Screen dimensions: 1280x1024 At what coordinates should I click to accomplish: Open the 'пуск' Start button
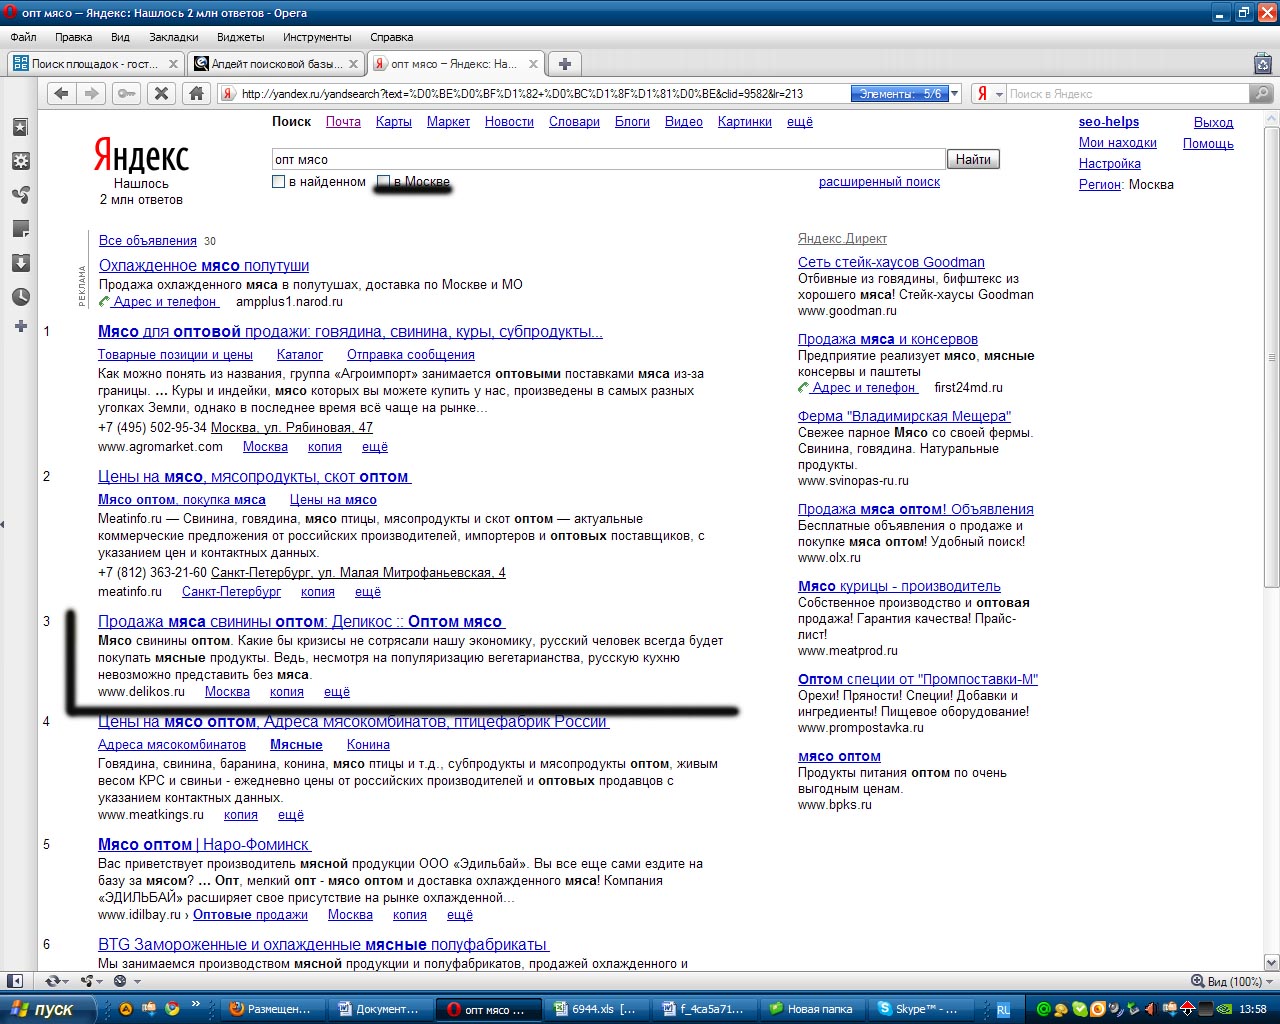tap(50, 1009)
